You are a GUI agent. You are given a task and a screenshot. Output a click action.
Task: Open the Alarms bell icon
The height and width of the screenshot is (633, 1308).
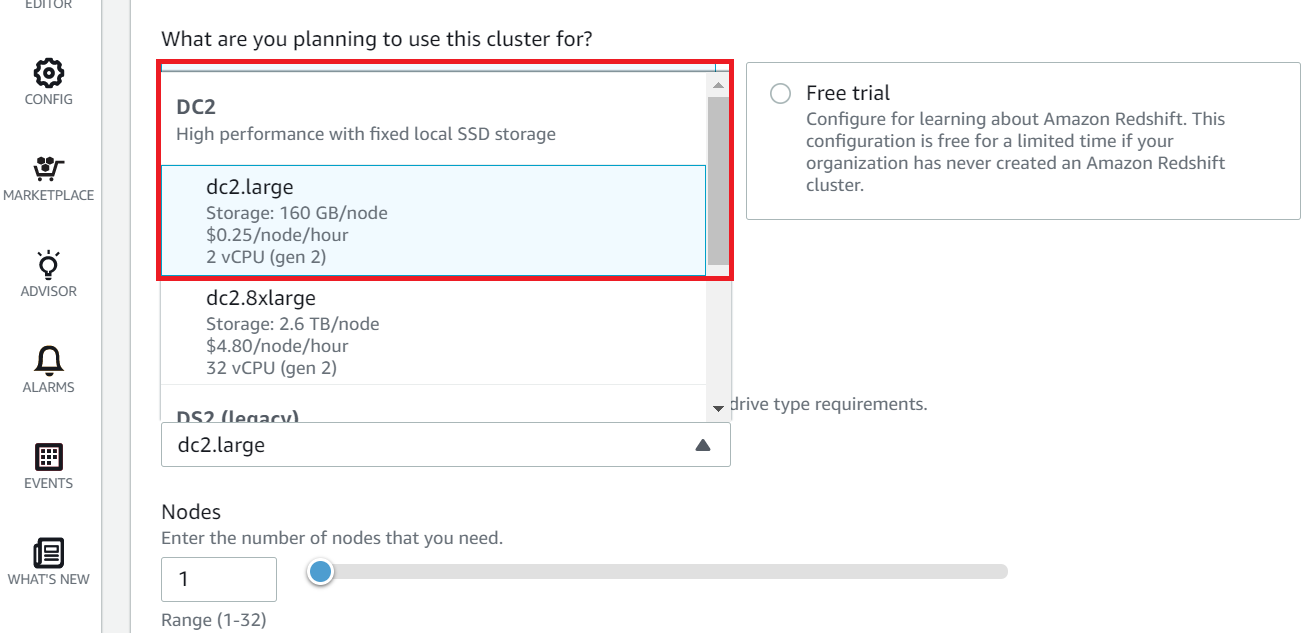click(48, 361)
